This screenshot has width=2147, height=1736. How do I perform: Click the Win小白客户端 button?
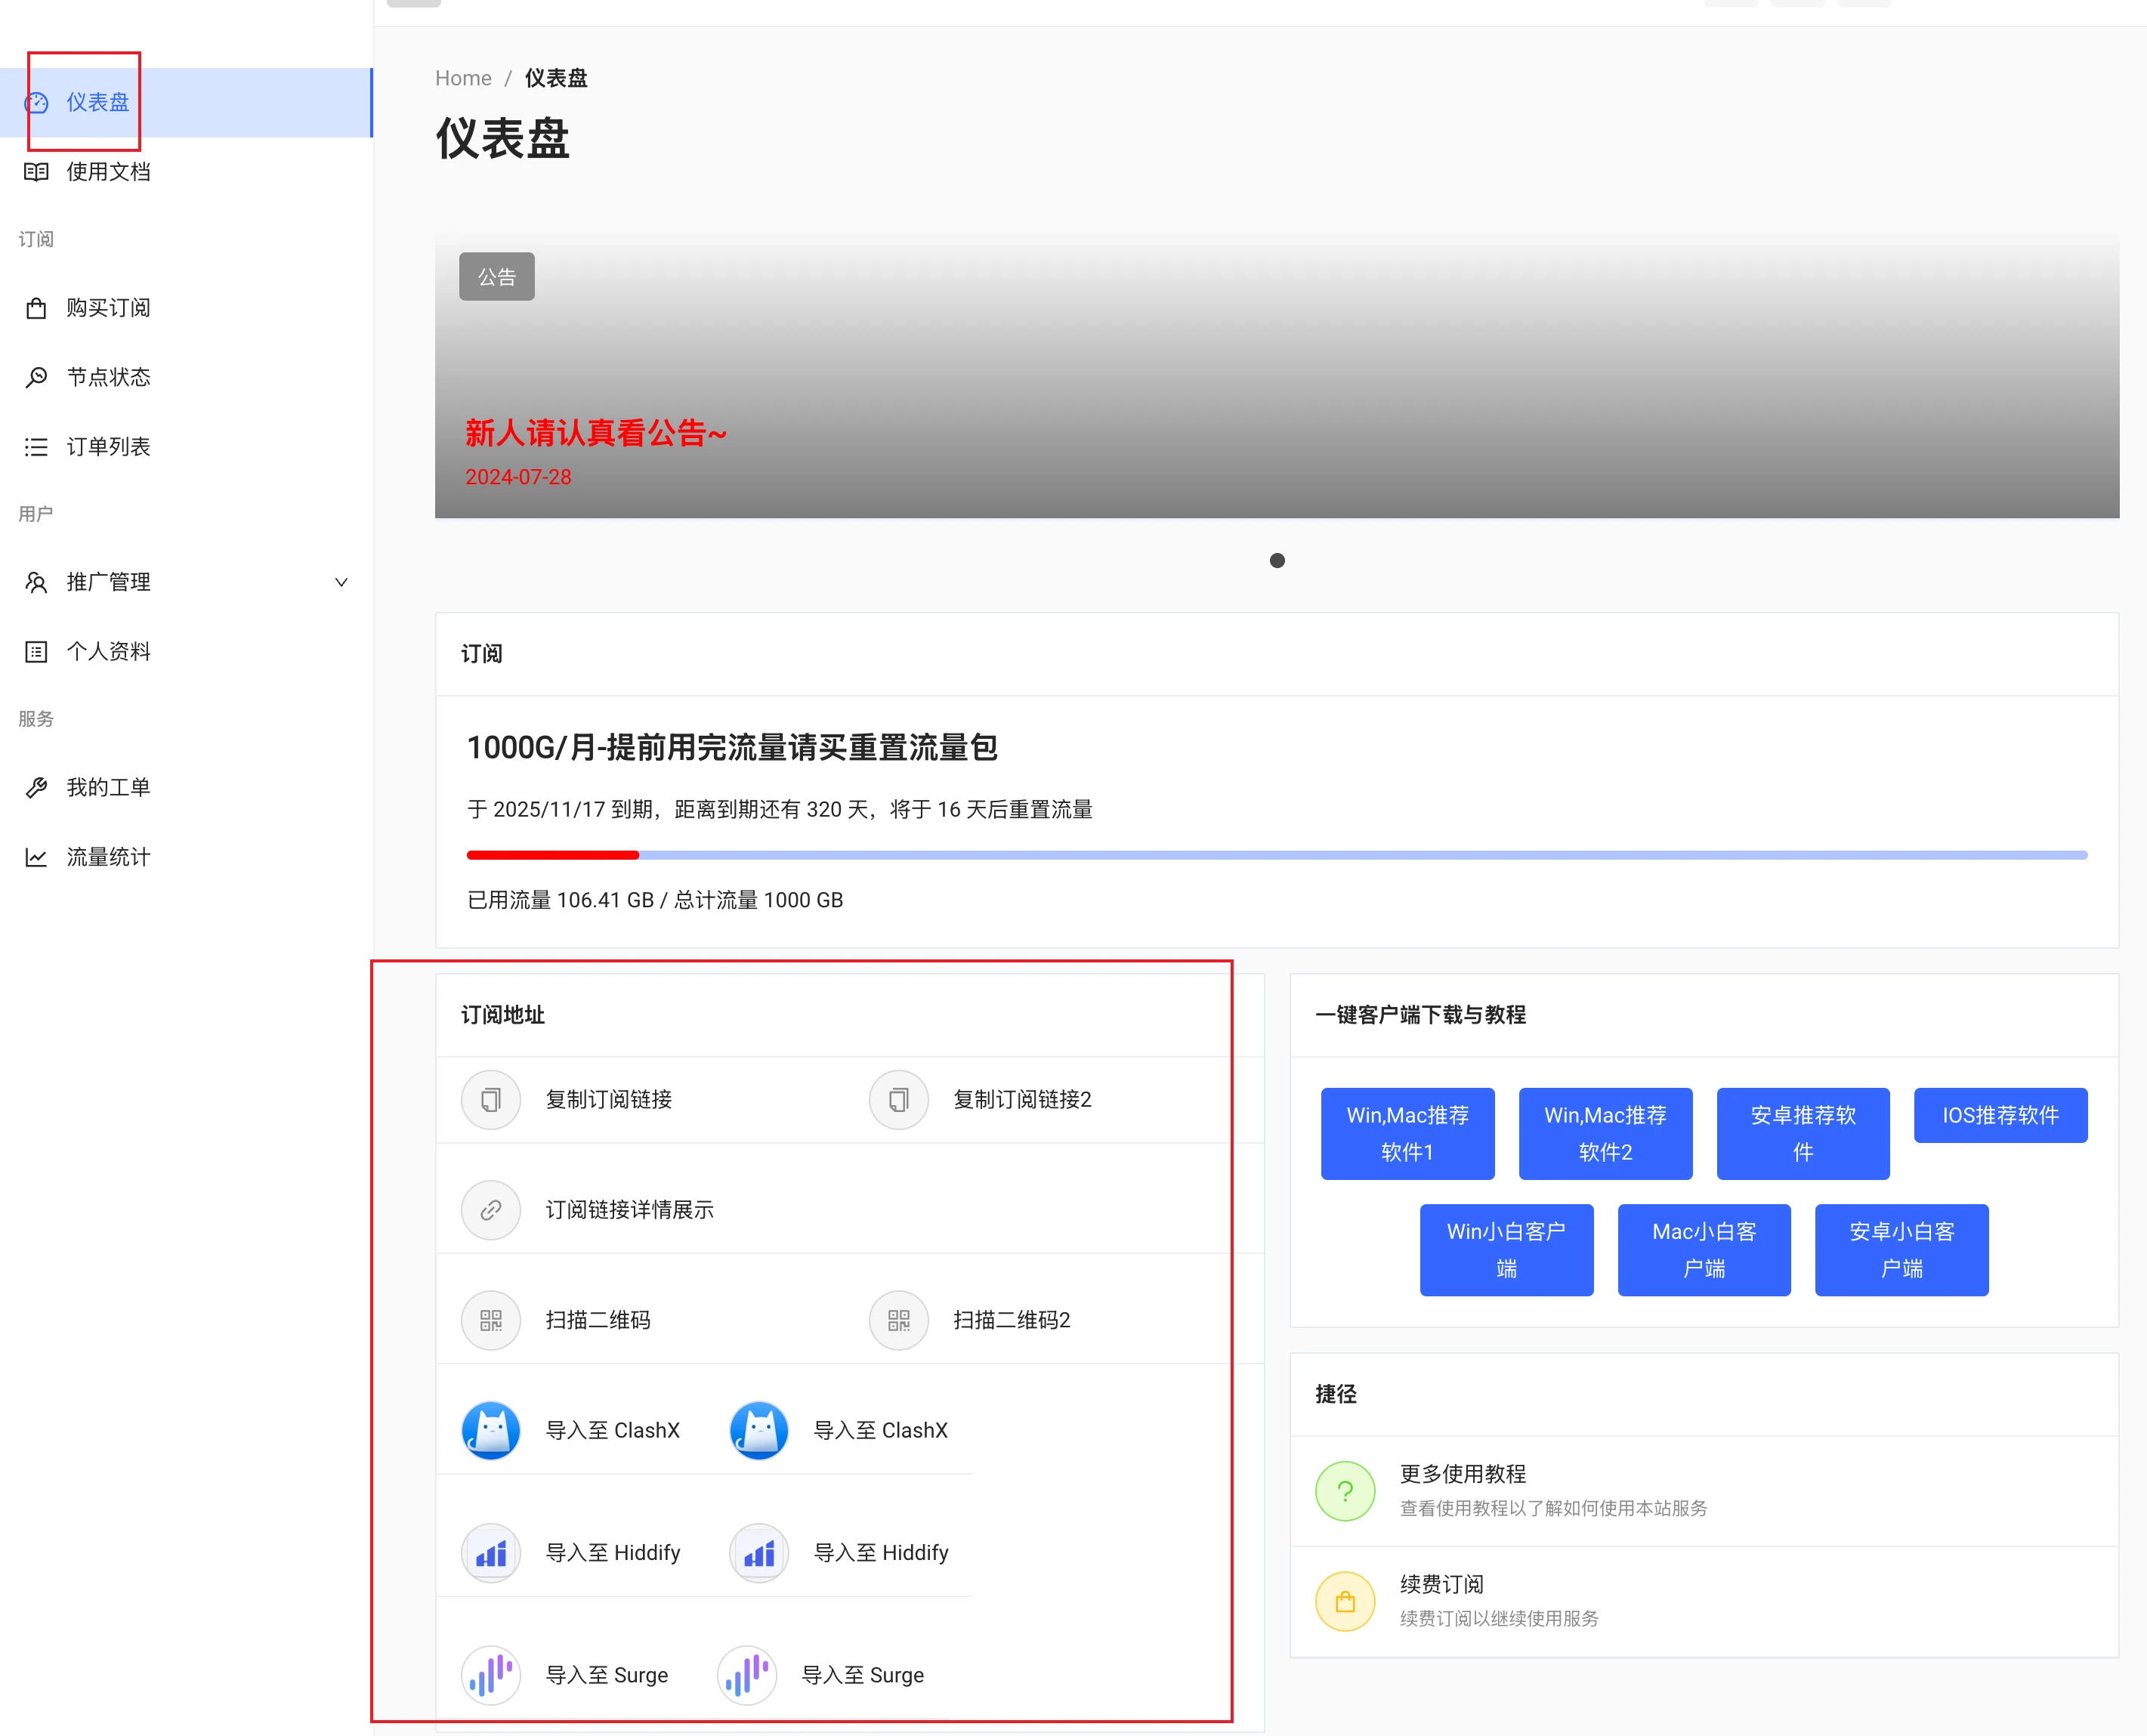click(1506, 1250)
